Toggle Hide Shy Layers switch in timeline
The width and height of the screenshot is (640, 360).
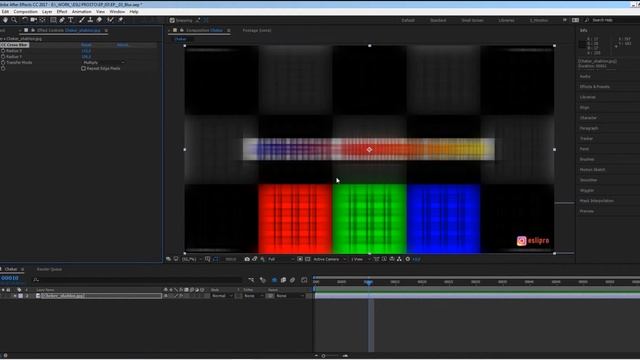click(x=274, y=280)
